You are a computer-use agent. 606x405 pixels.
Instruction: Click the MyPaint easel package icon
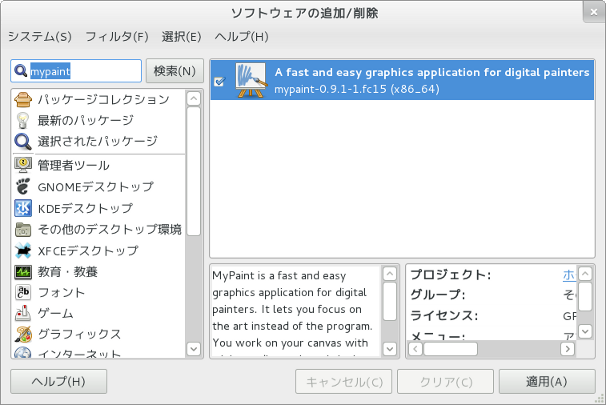click(x=251, y=80)
